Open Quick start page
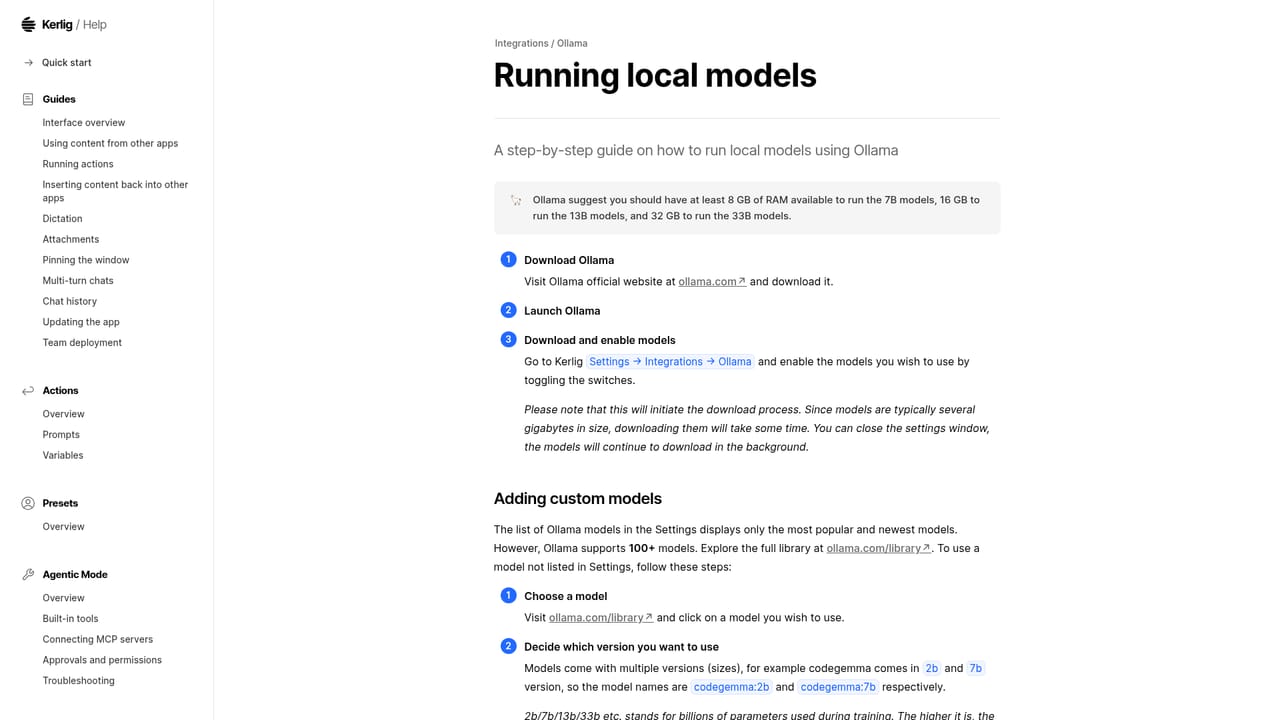1280x720 pixels. (67, 62)
